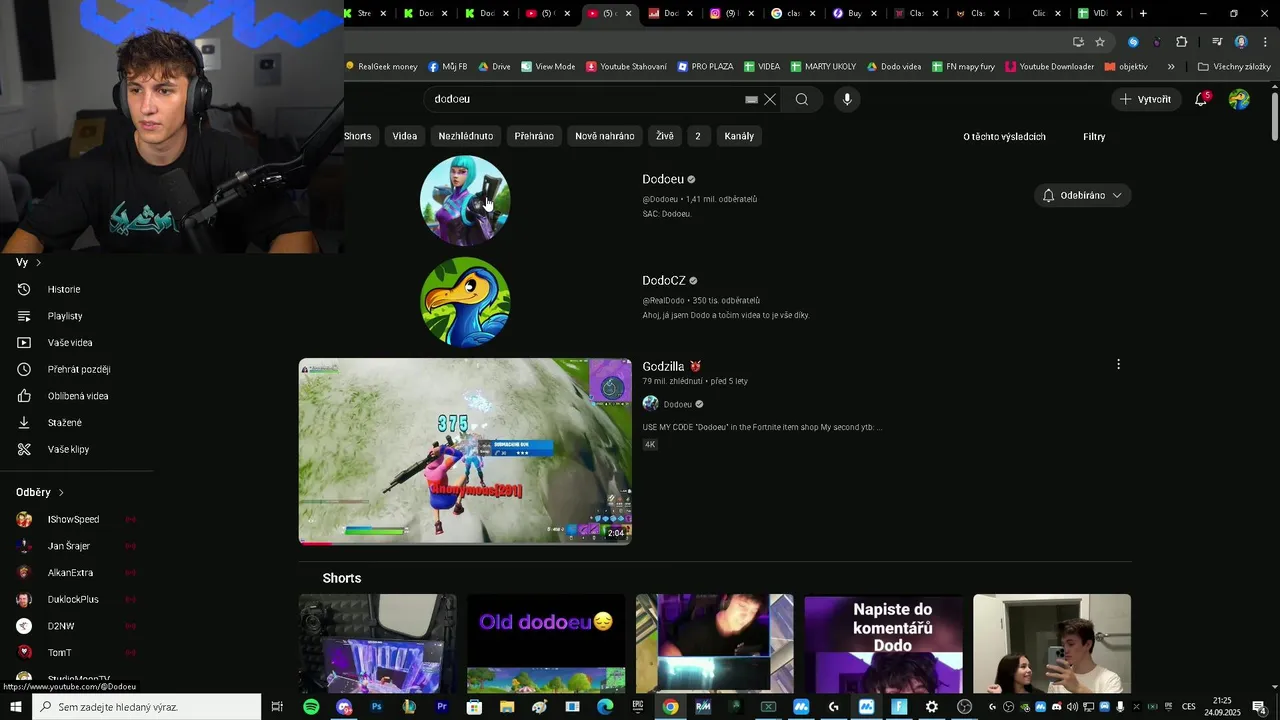
Task: Open RealGeek money bookmark
Action: [382, 66]
